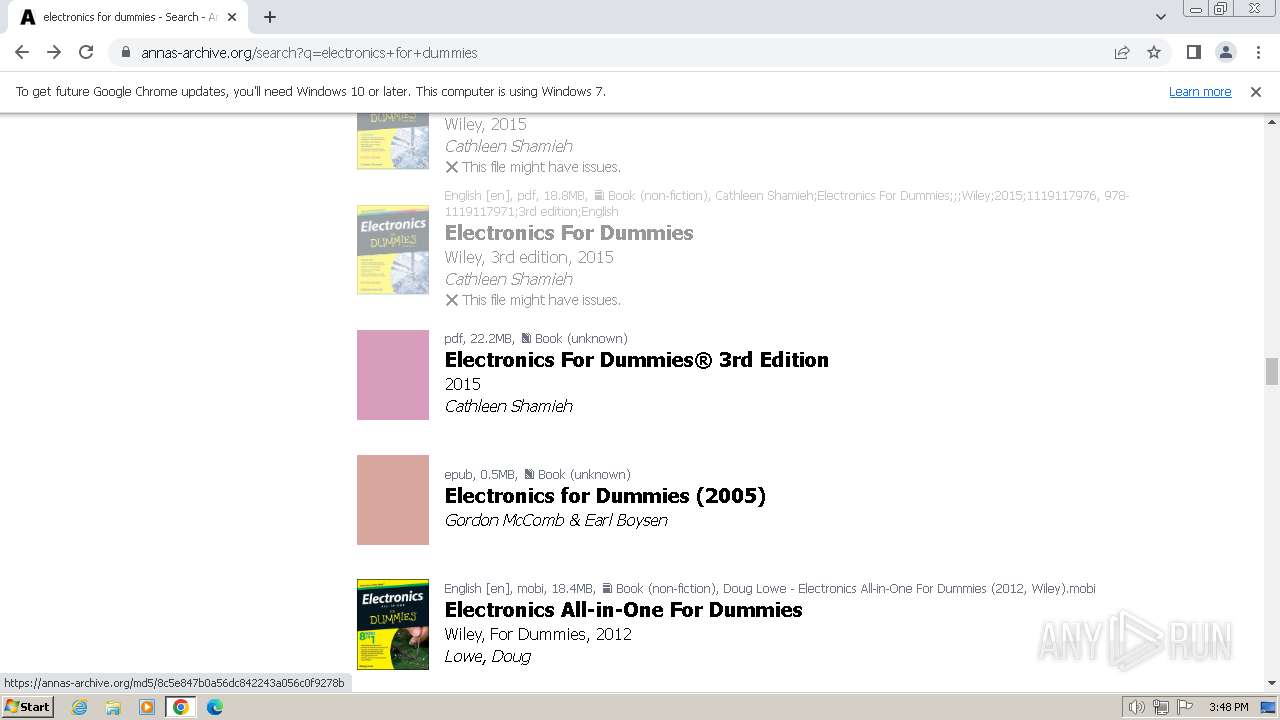Reload the current page

86,52
